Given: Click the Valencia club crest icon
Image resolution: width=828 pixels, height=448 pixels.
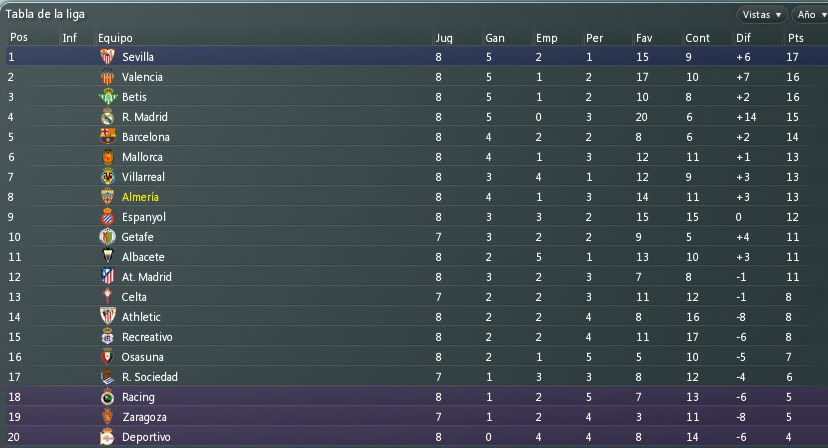Looking at the screenshot, I should point(108,77).
